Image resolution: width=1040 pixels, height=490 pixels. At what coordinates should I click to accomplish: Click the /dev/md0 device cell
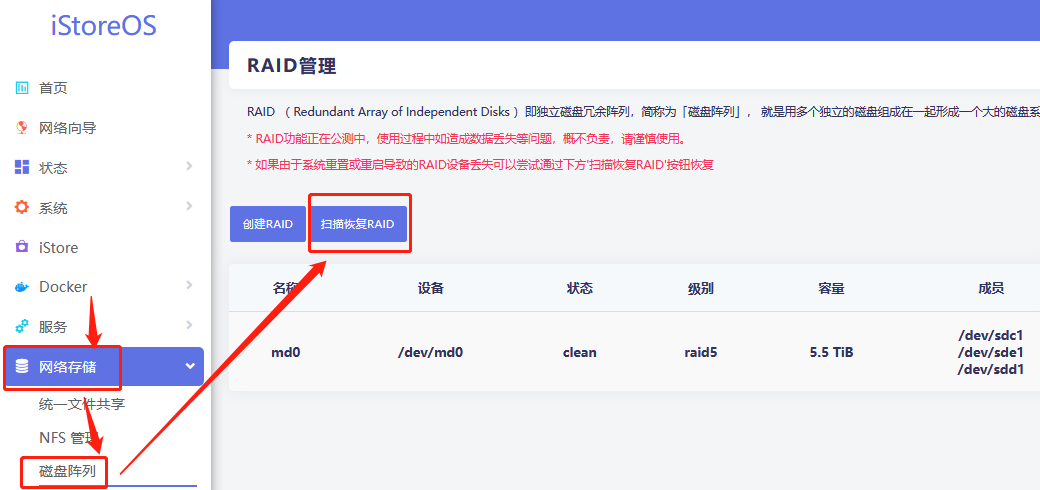(x=430, y=352)
